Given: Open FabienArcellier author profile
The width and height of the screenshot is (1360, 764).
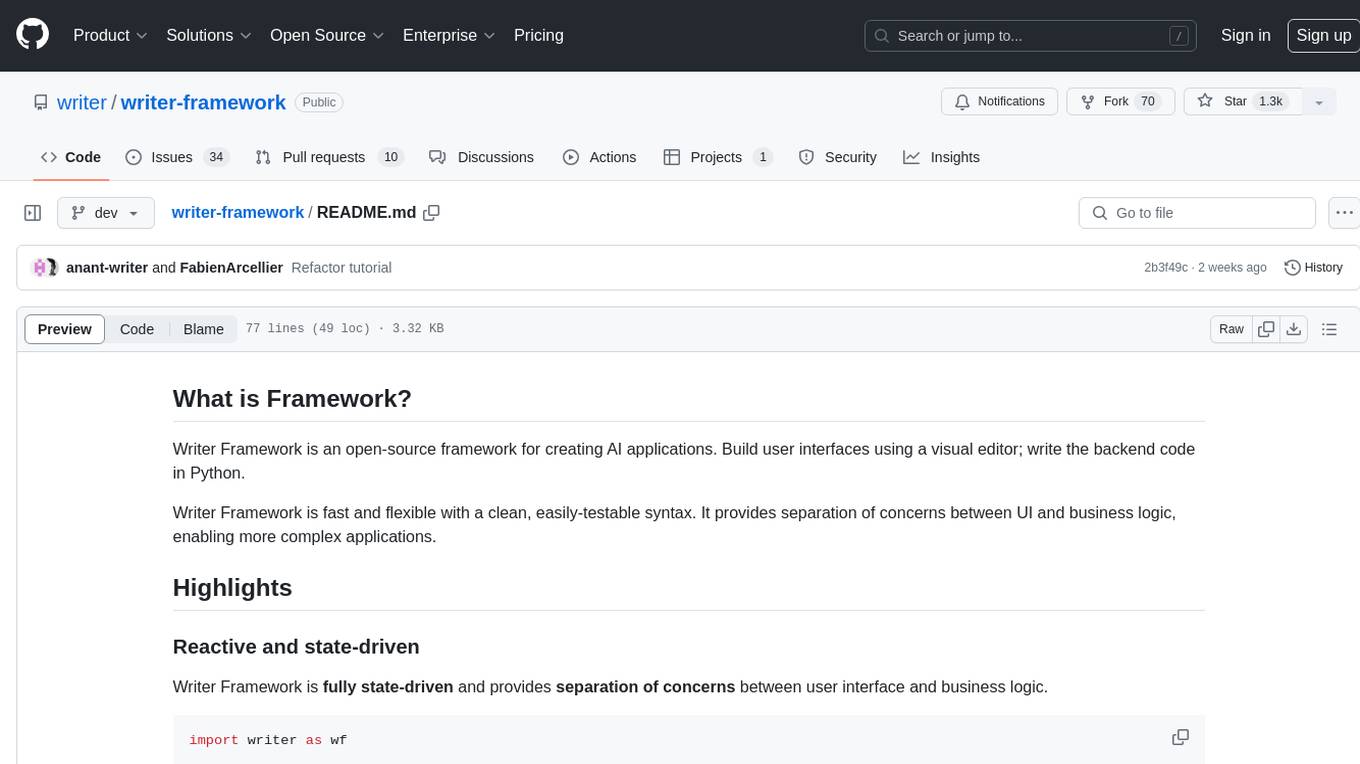Looking at the screenshot, I should (x=231, y=268).
